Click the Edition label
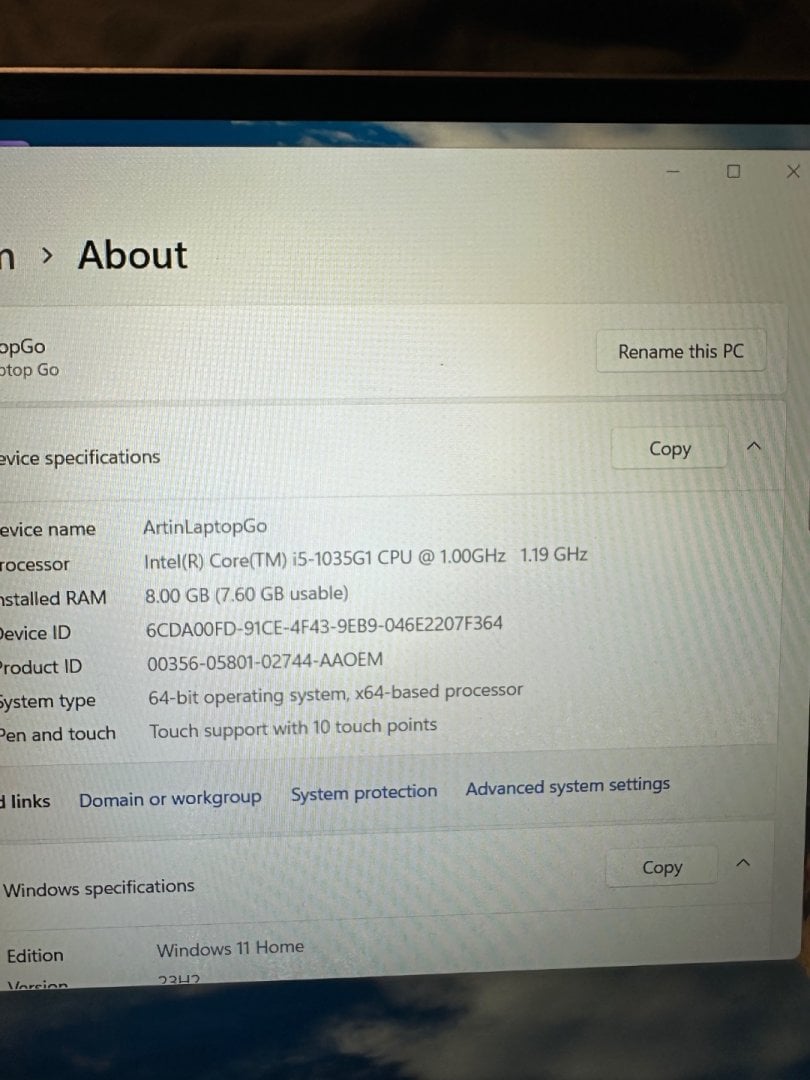 pyautogui.click(x=35, y=955)
